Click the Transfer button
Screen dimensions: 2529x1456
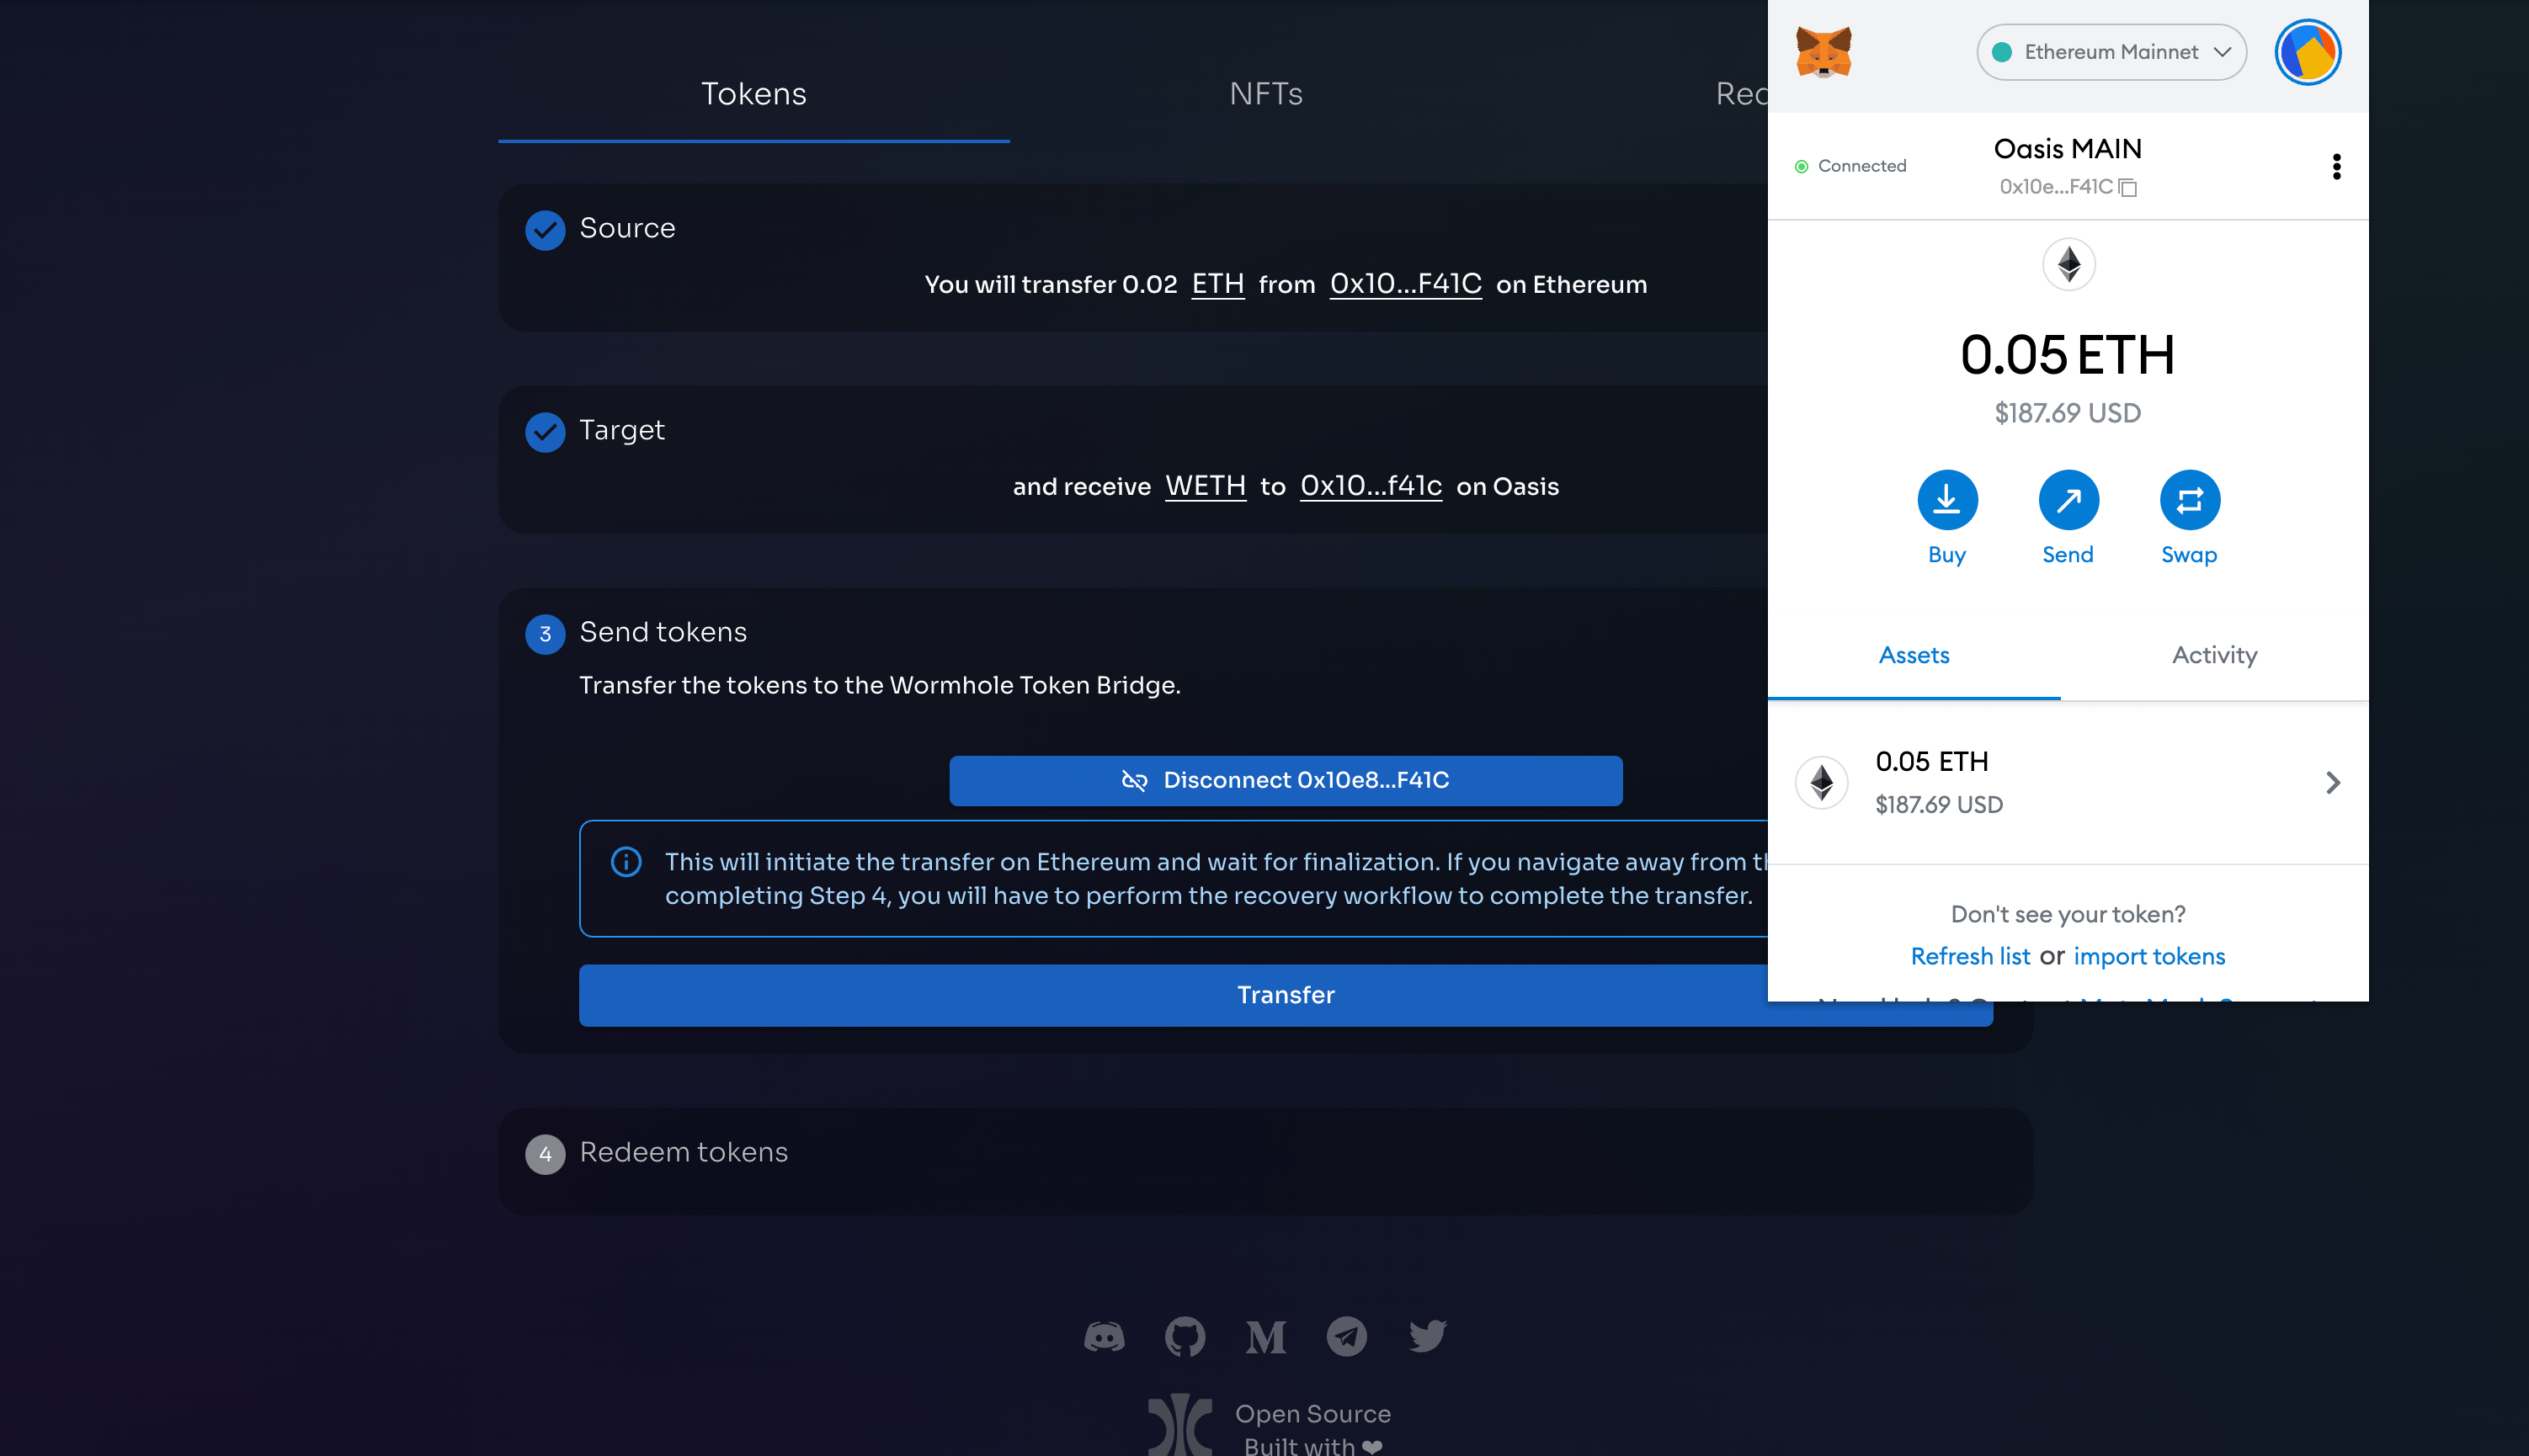1285,995
